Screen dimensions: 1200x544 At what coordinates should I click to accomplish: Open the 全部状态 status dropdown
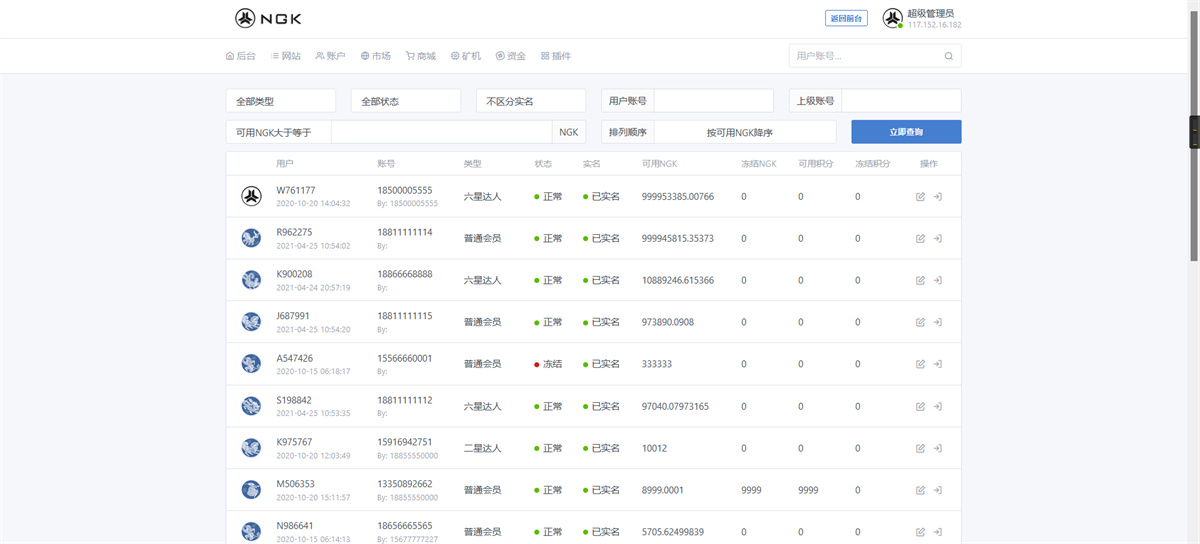click(x=405, y=101)
